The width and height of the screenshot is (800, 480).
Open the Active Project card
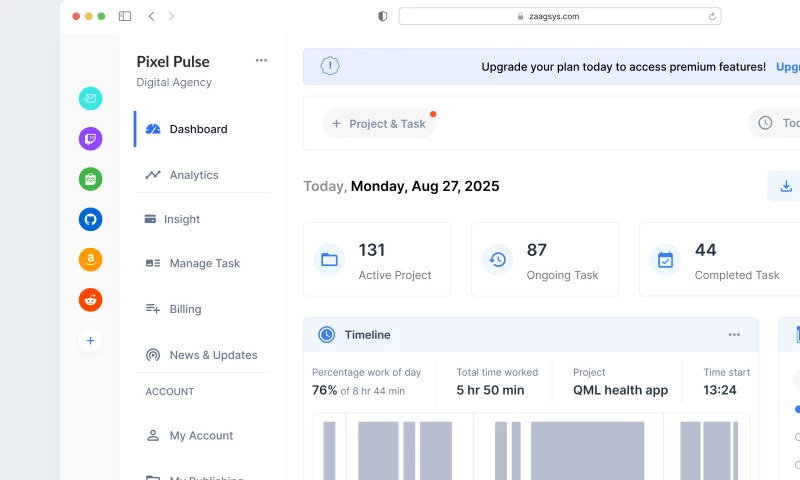(376, 260)
